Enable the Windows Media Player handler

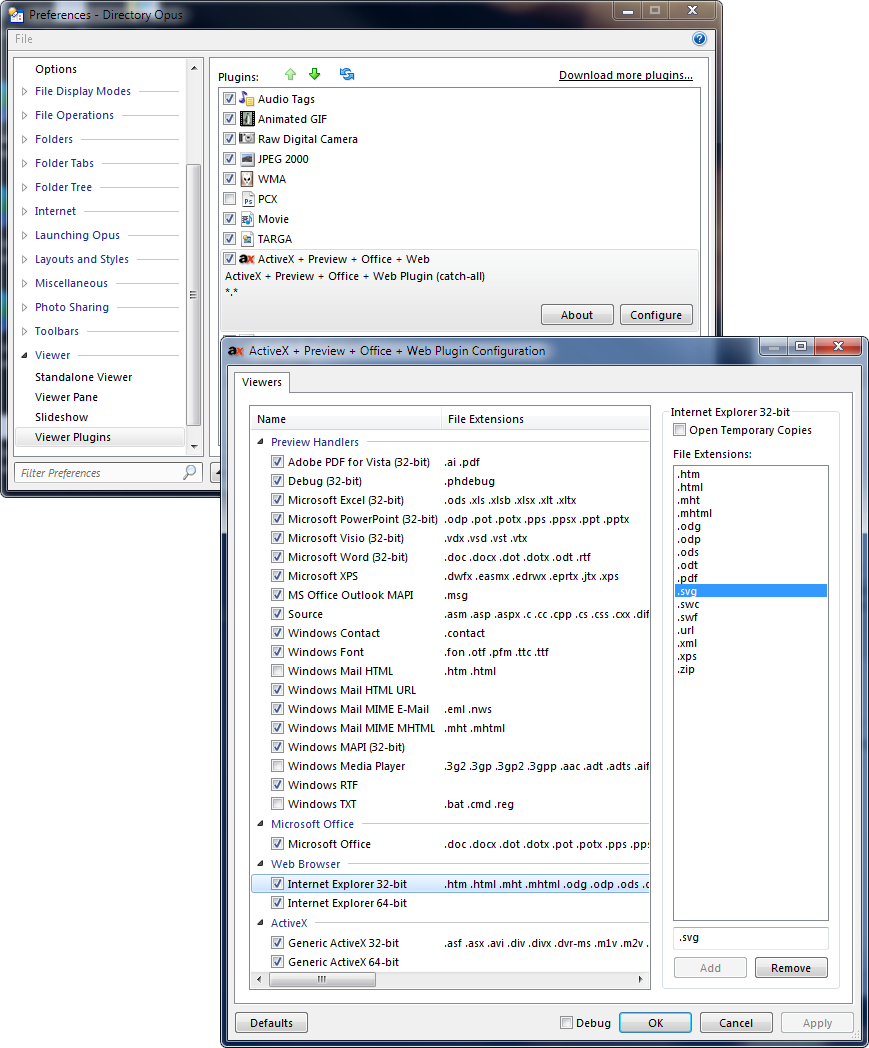(277, 766)
